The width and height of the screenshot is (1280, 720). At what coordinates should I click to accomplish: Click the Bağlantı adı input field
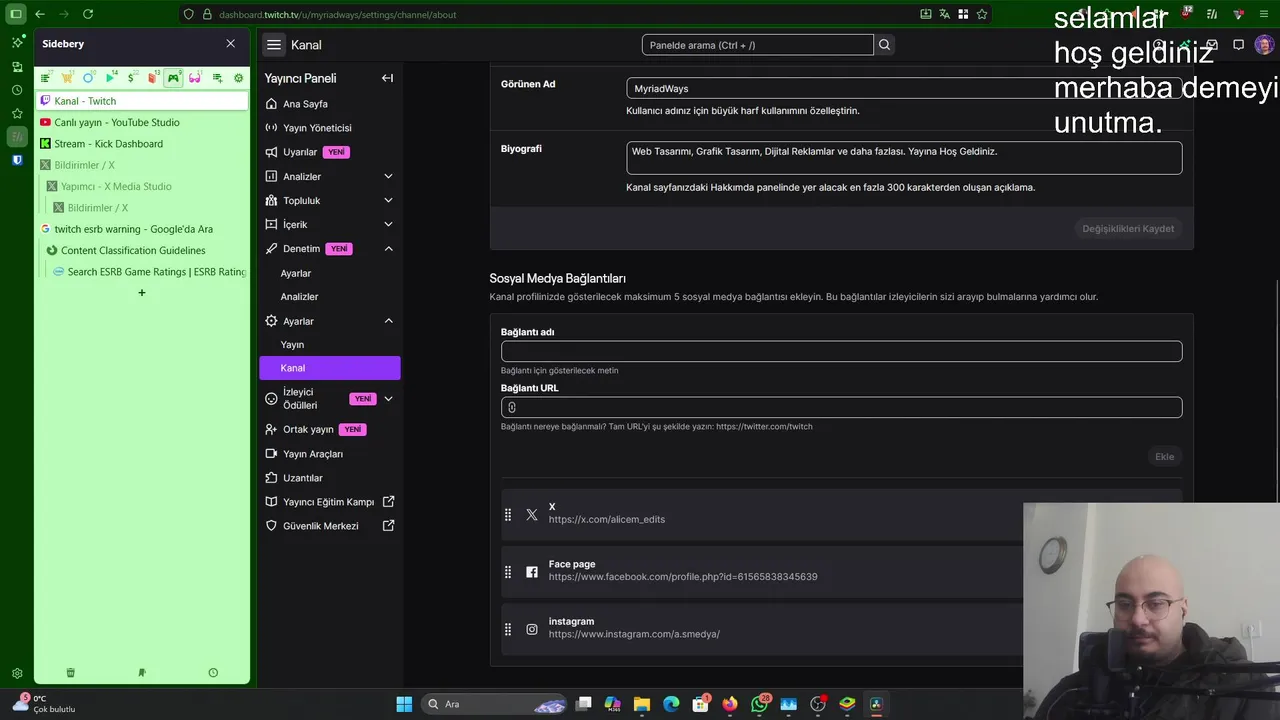coord(841,351)
